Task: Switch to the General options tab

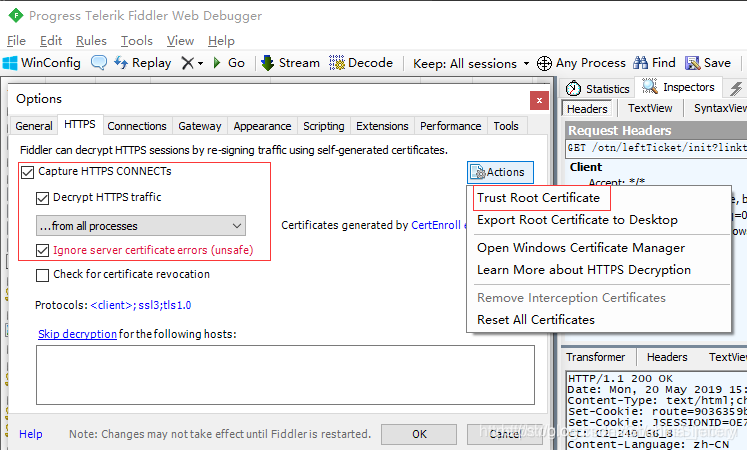Action: [x=34, y=126]
